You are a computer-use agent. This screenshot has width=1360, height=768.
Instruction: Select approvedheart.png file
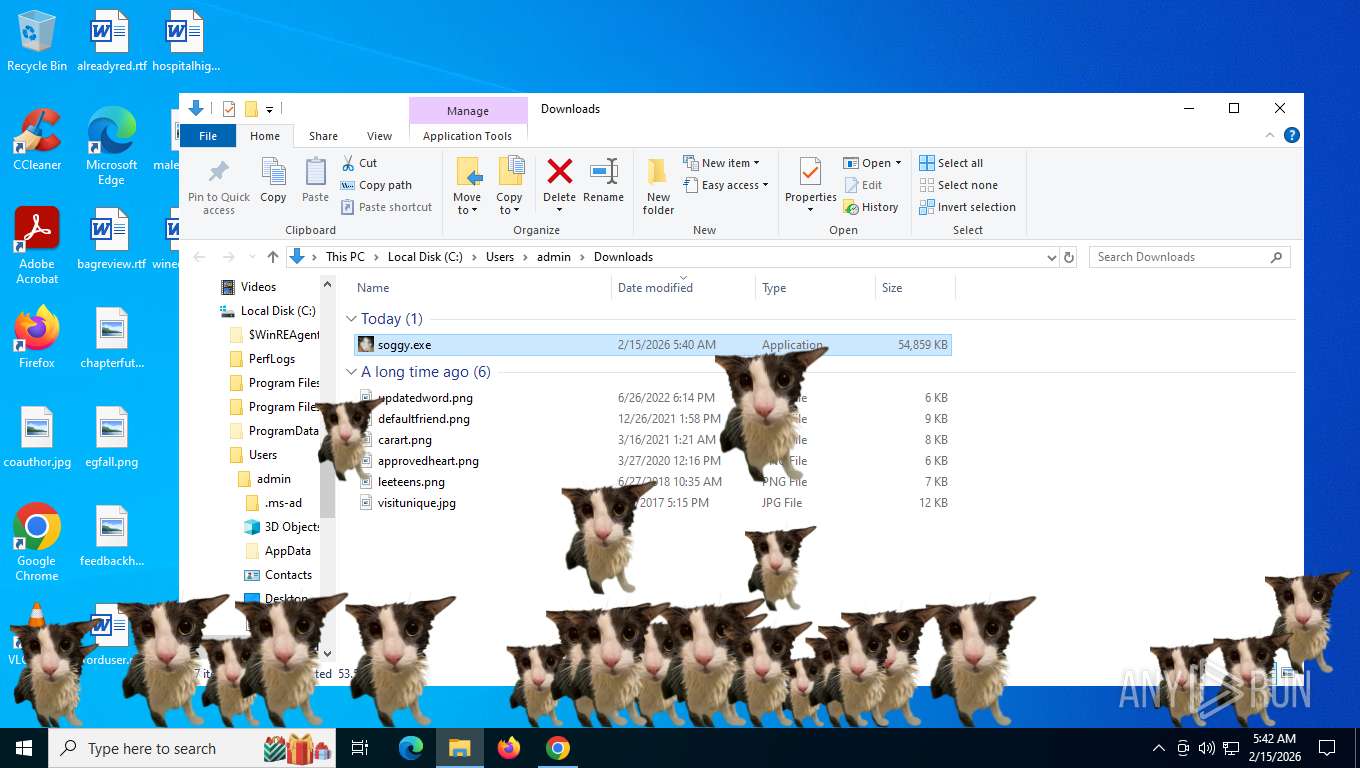click(x=428, y=461)
